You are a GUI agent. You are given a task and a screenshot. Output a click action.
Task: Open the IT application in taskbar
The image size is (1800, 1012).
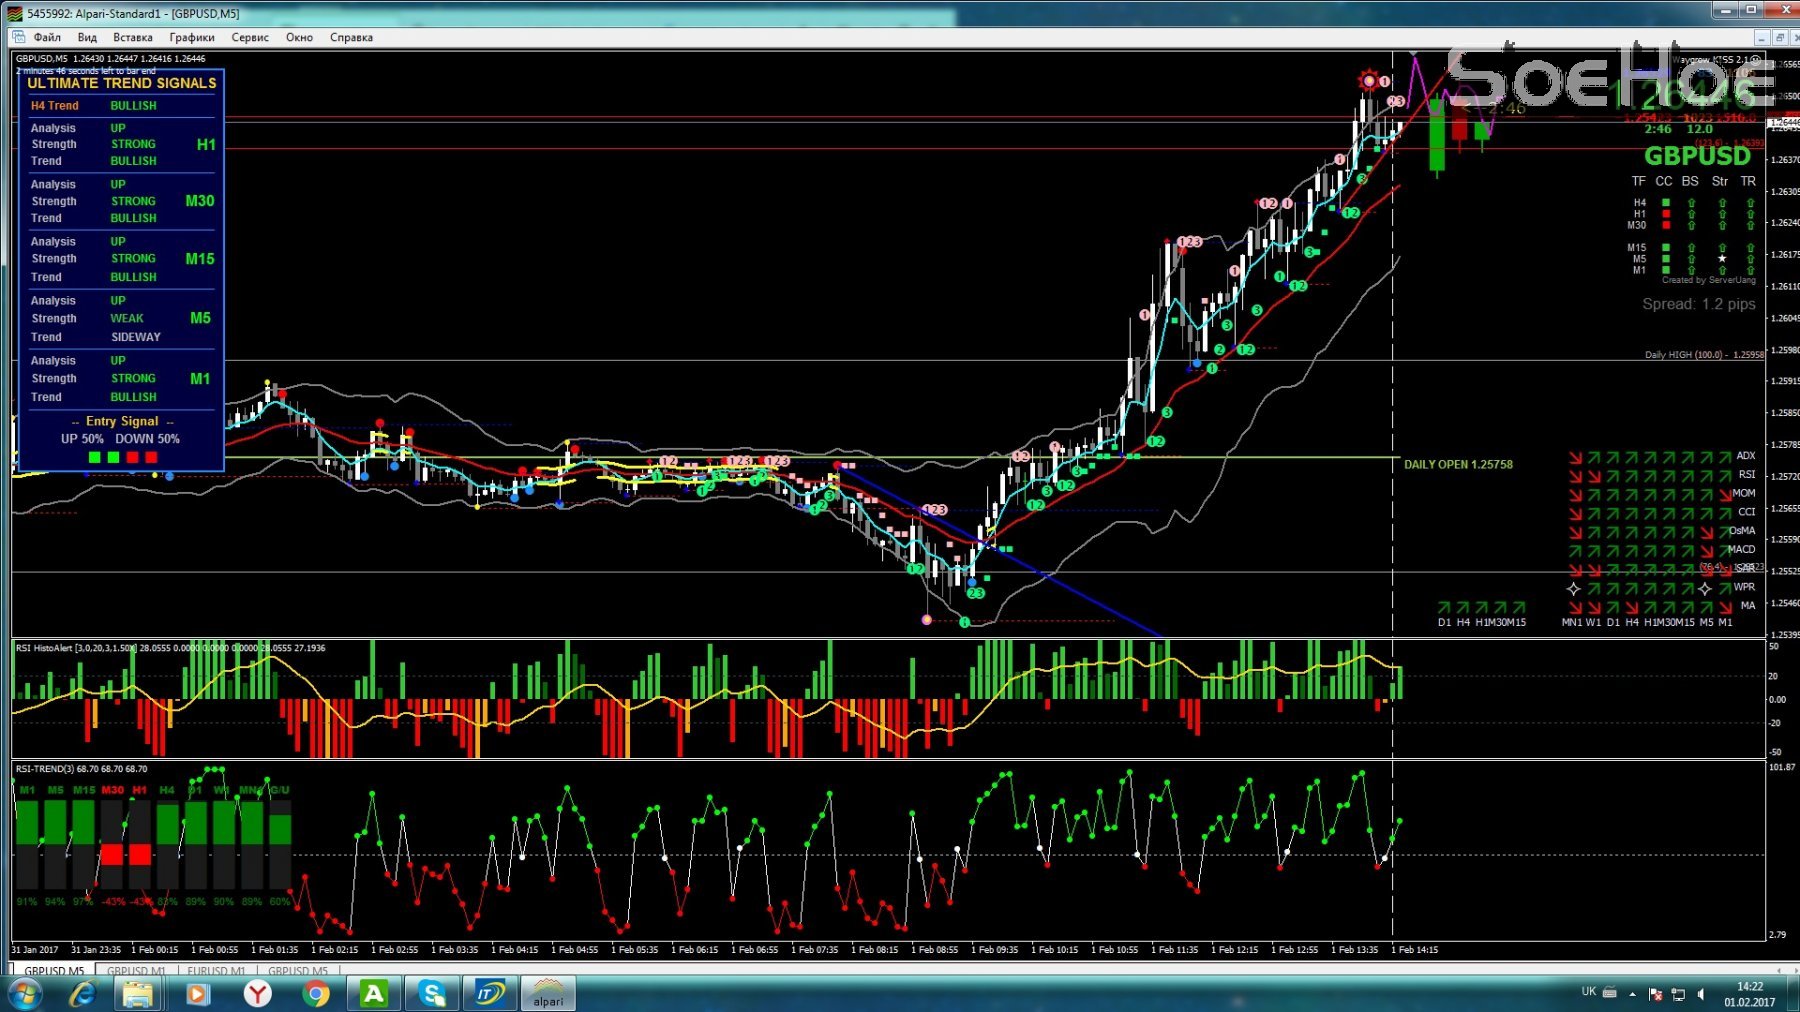coord(490,993)
